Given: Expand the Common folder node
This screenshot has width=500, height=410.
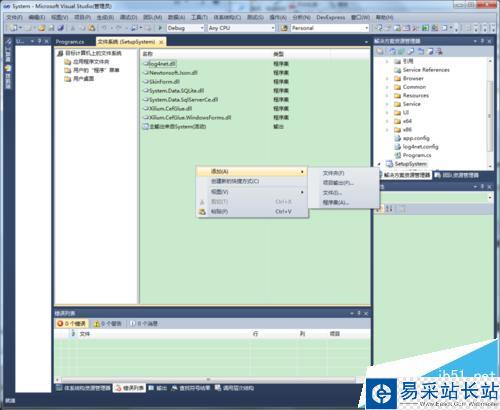Looking at the screenshot, I should [x=387, y=87].
